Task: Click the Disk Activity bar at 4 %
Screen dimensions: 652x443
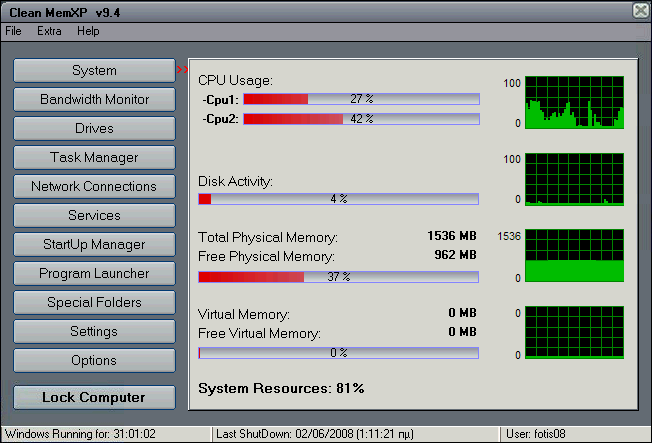Action: tap(338, 199)
